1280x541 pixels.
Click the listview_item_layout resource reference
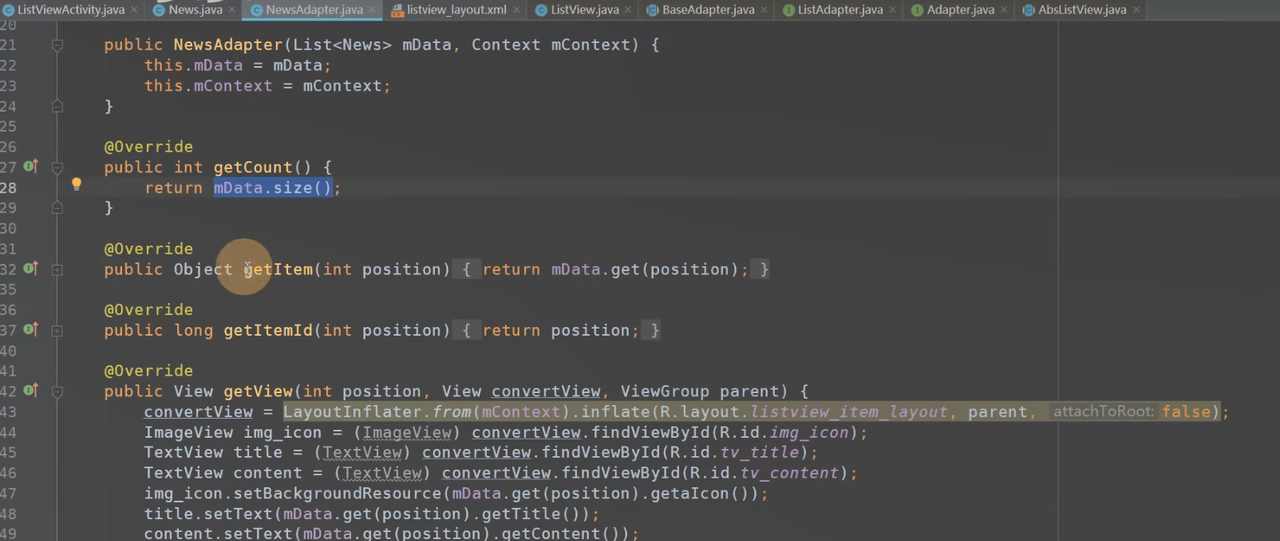pos(849,412)
